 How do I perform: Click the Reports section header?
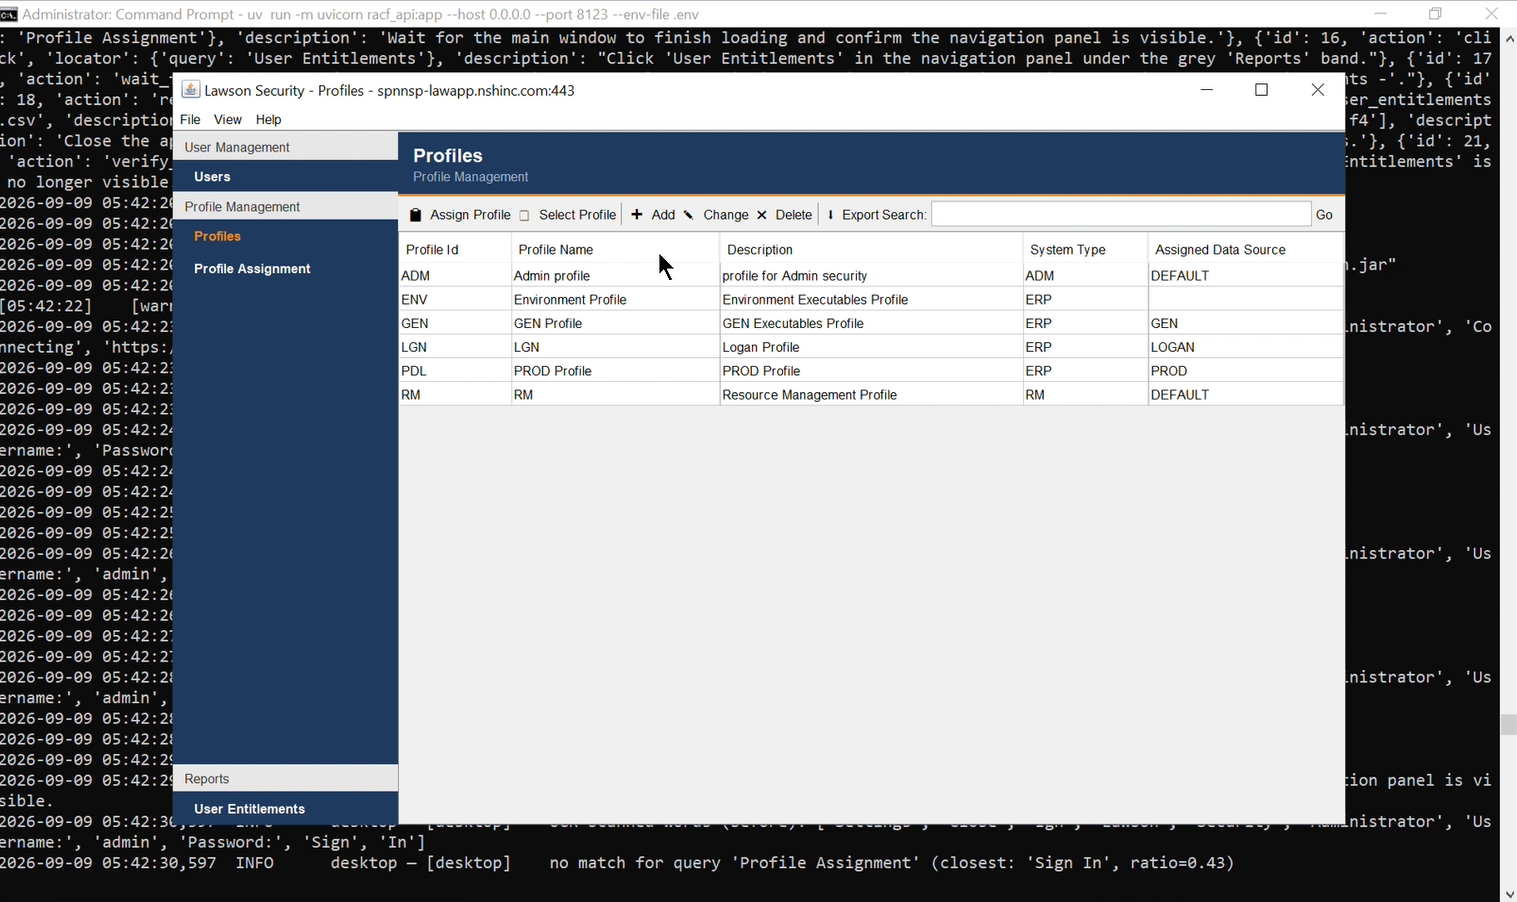(x=285, y=779)
